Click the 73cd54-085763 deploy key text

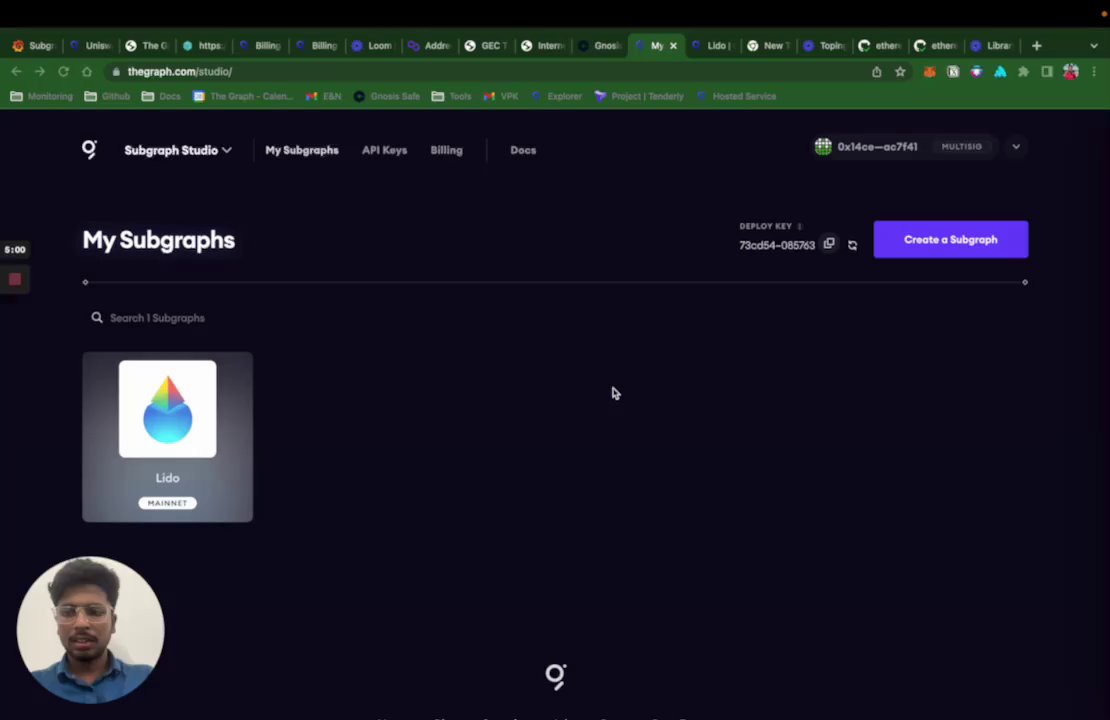click(x=777, y=245)
